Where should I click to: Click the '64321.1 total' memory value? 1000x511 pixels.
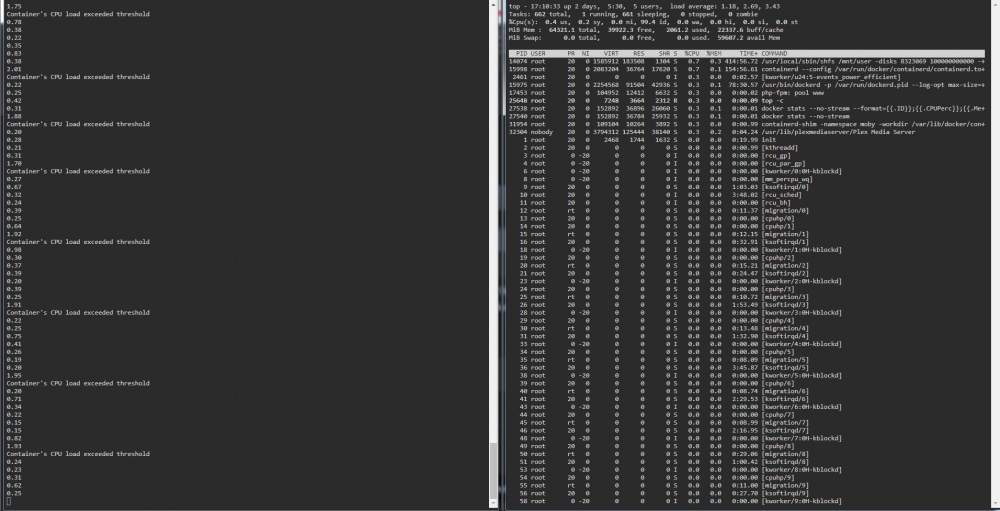(x=573, y=30)
